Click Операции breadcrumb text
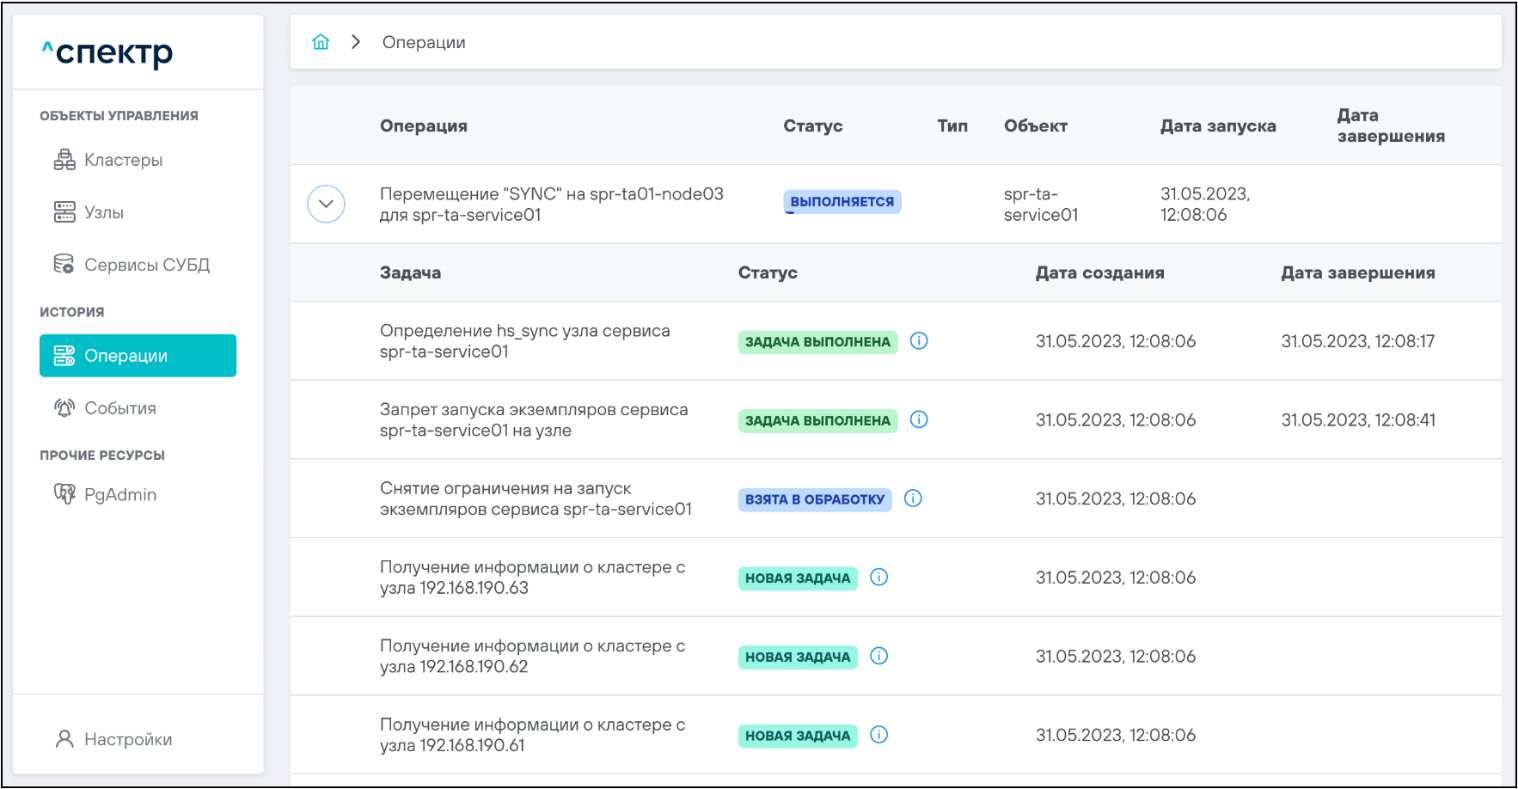 (x=424, y=42)
